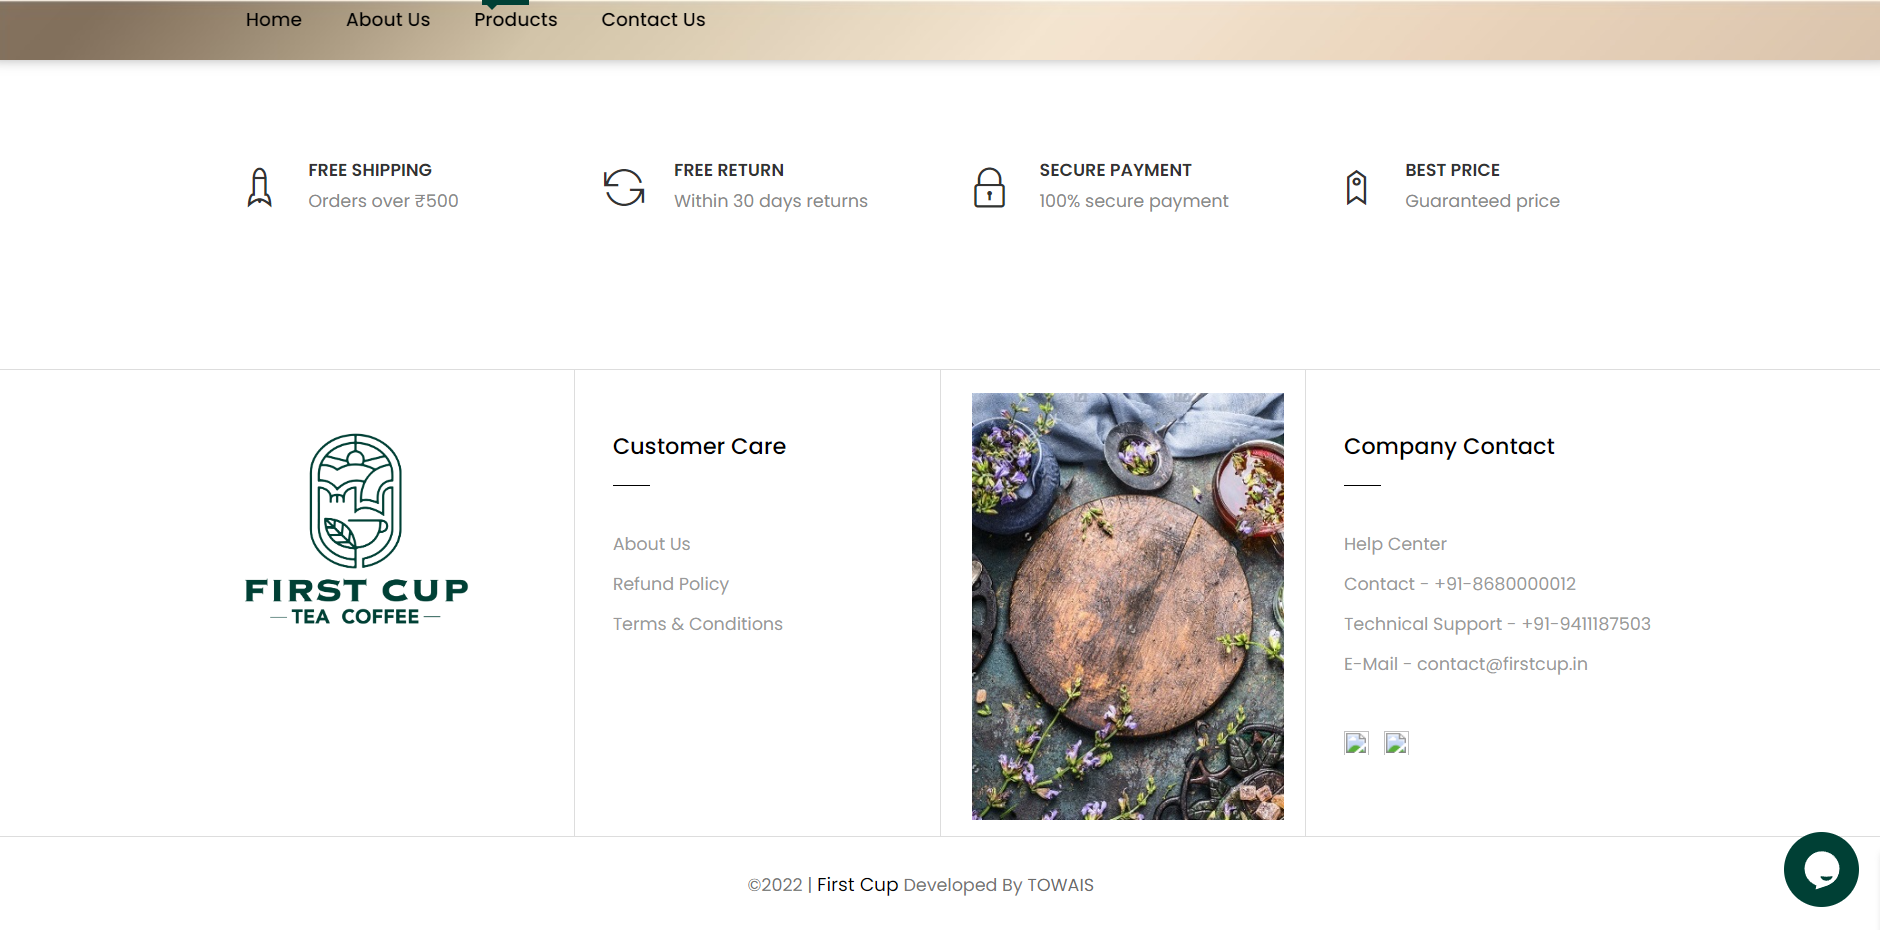Open the chat bubble widget
The image size is (1880, 930).
pos(1820,869)
